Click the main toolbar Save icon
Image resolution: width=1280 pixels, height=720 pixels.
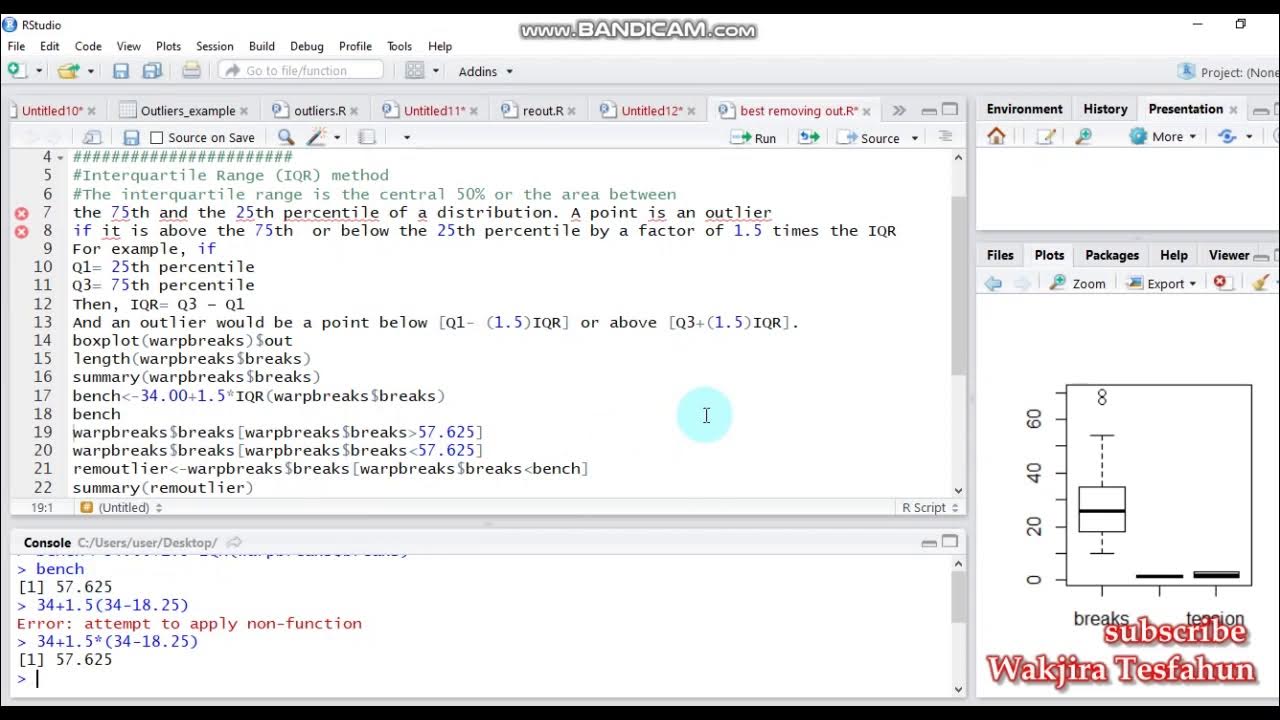(121, 71)
